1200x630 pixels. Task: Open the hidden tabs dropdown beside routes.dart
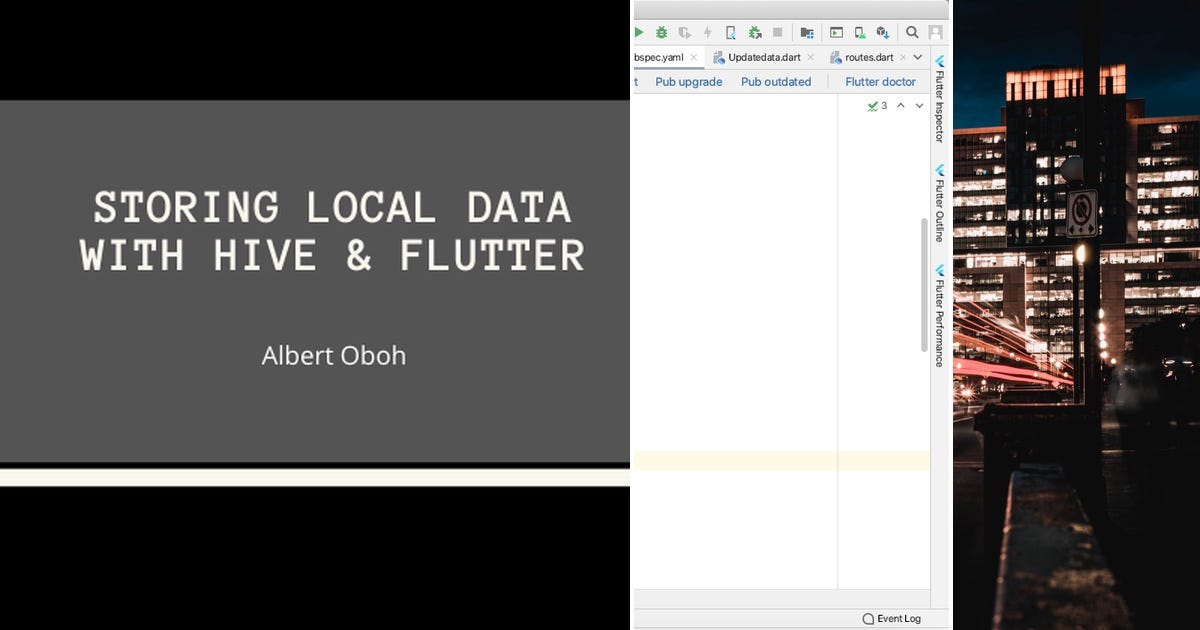point(917,57)
